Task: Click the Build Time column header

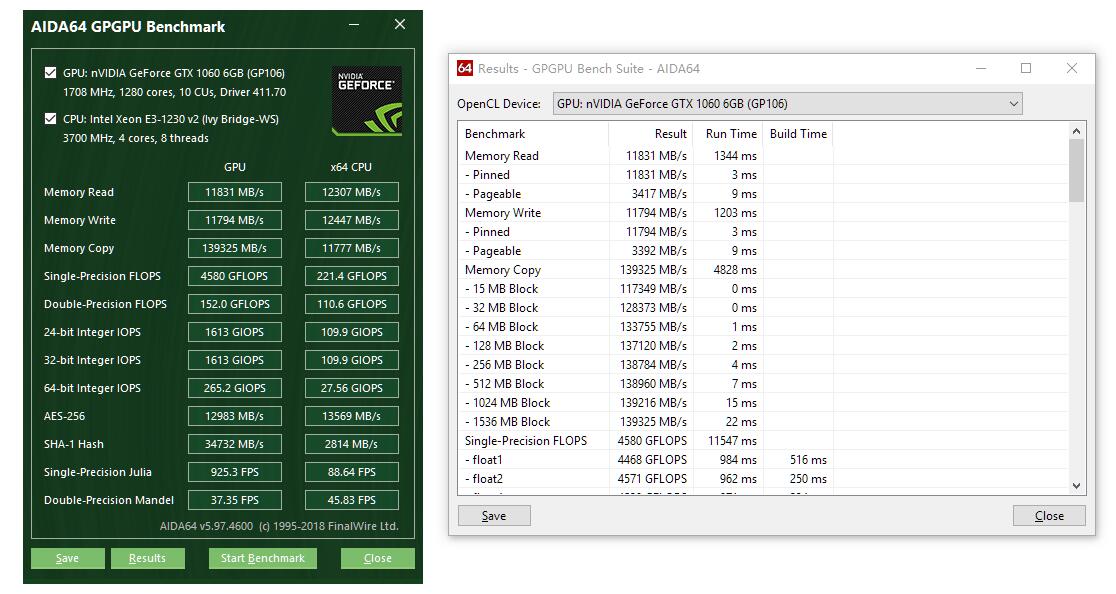Action: [798, 134]
